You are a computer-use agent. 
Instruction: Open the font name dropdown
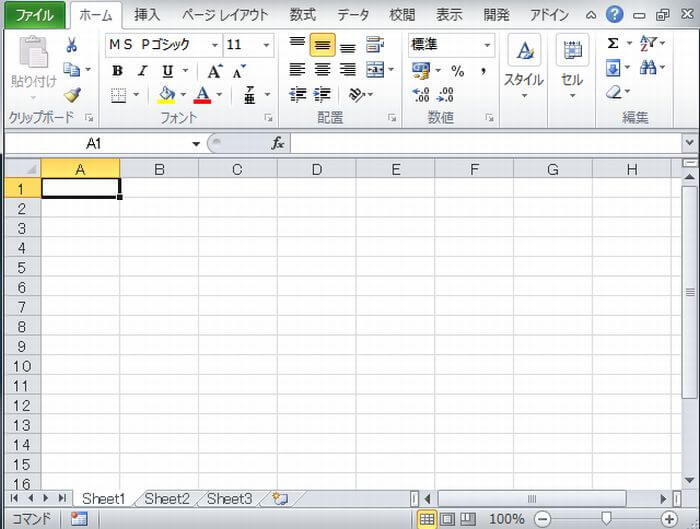point(215,45)
